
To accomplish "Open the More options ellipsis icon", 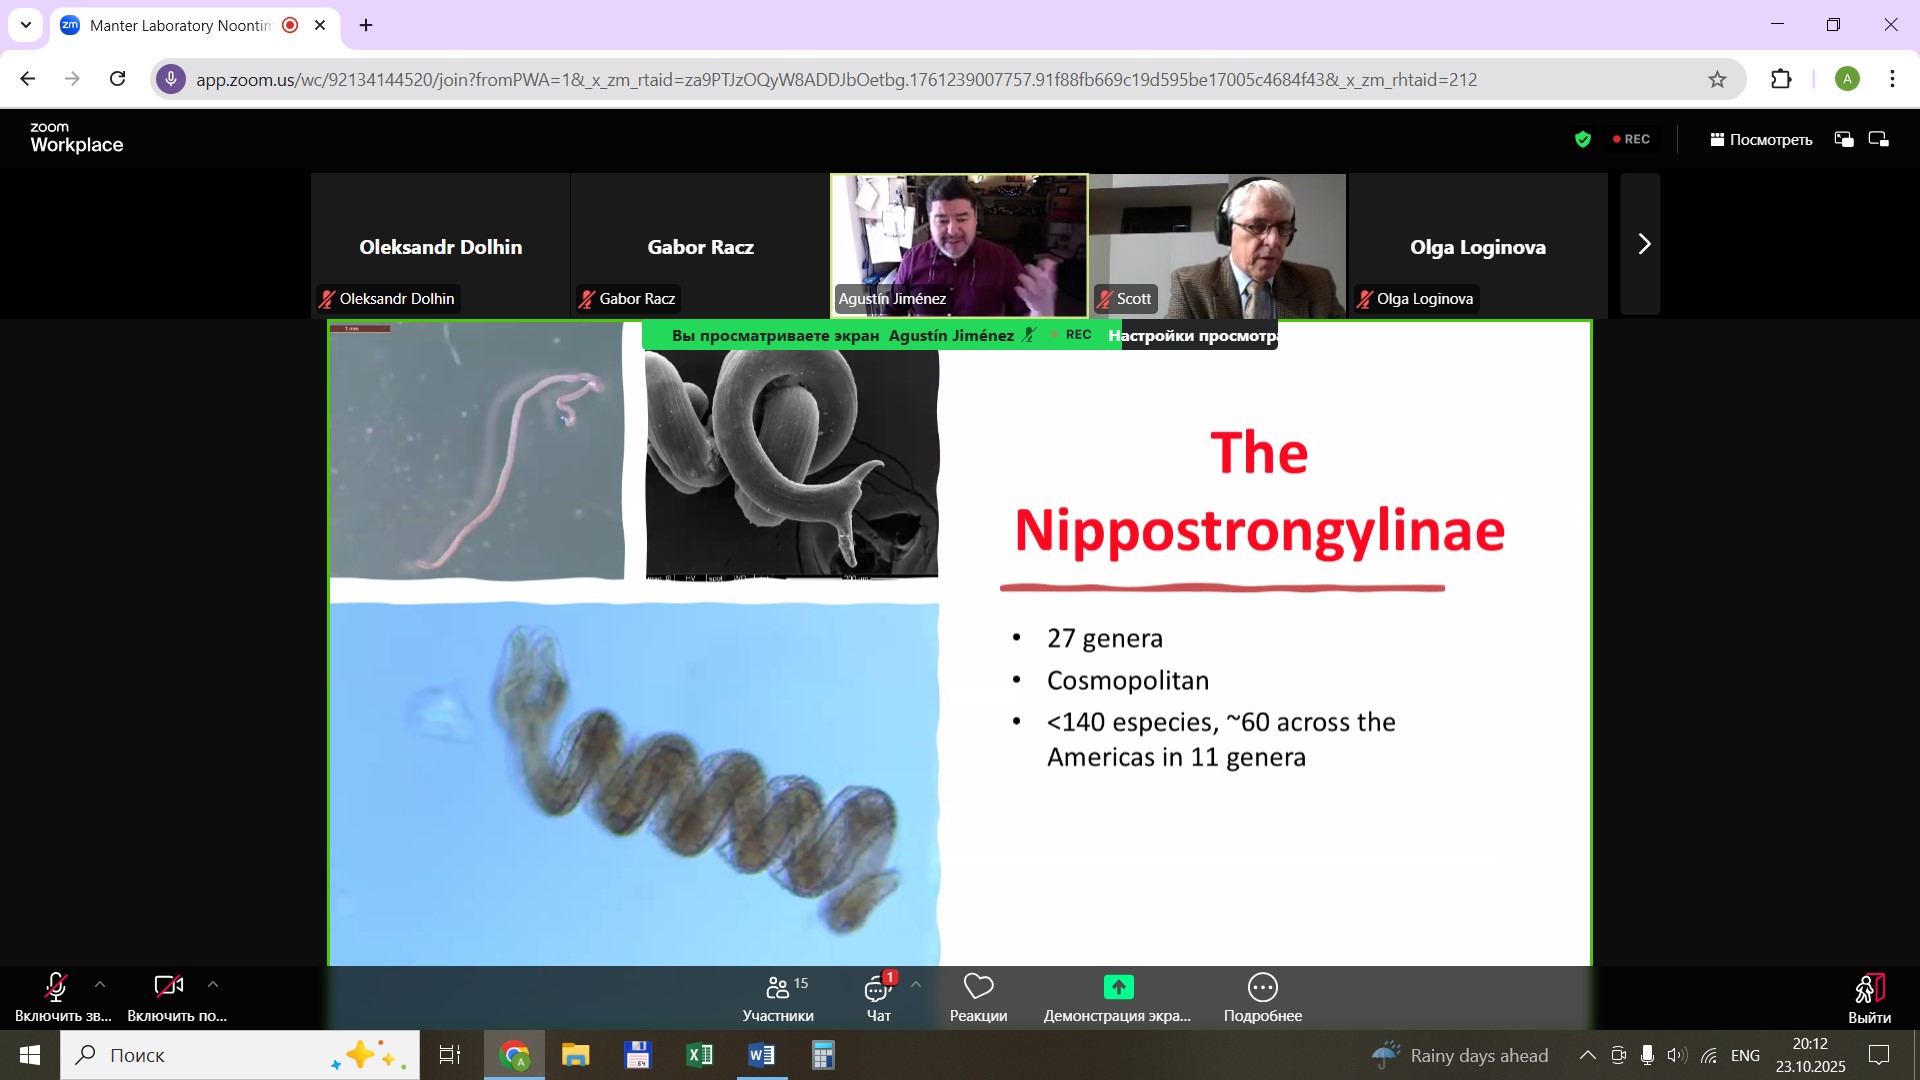I will tap(1262, 988).
